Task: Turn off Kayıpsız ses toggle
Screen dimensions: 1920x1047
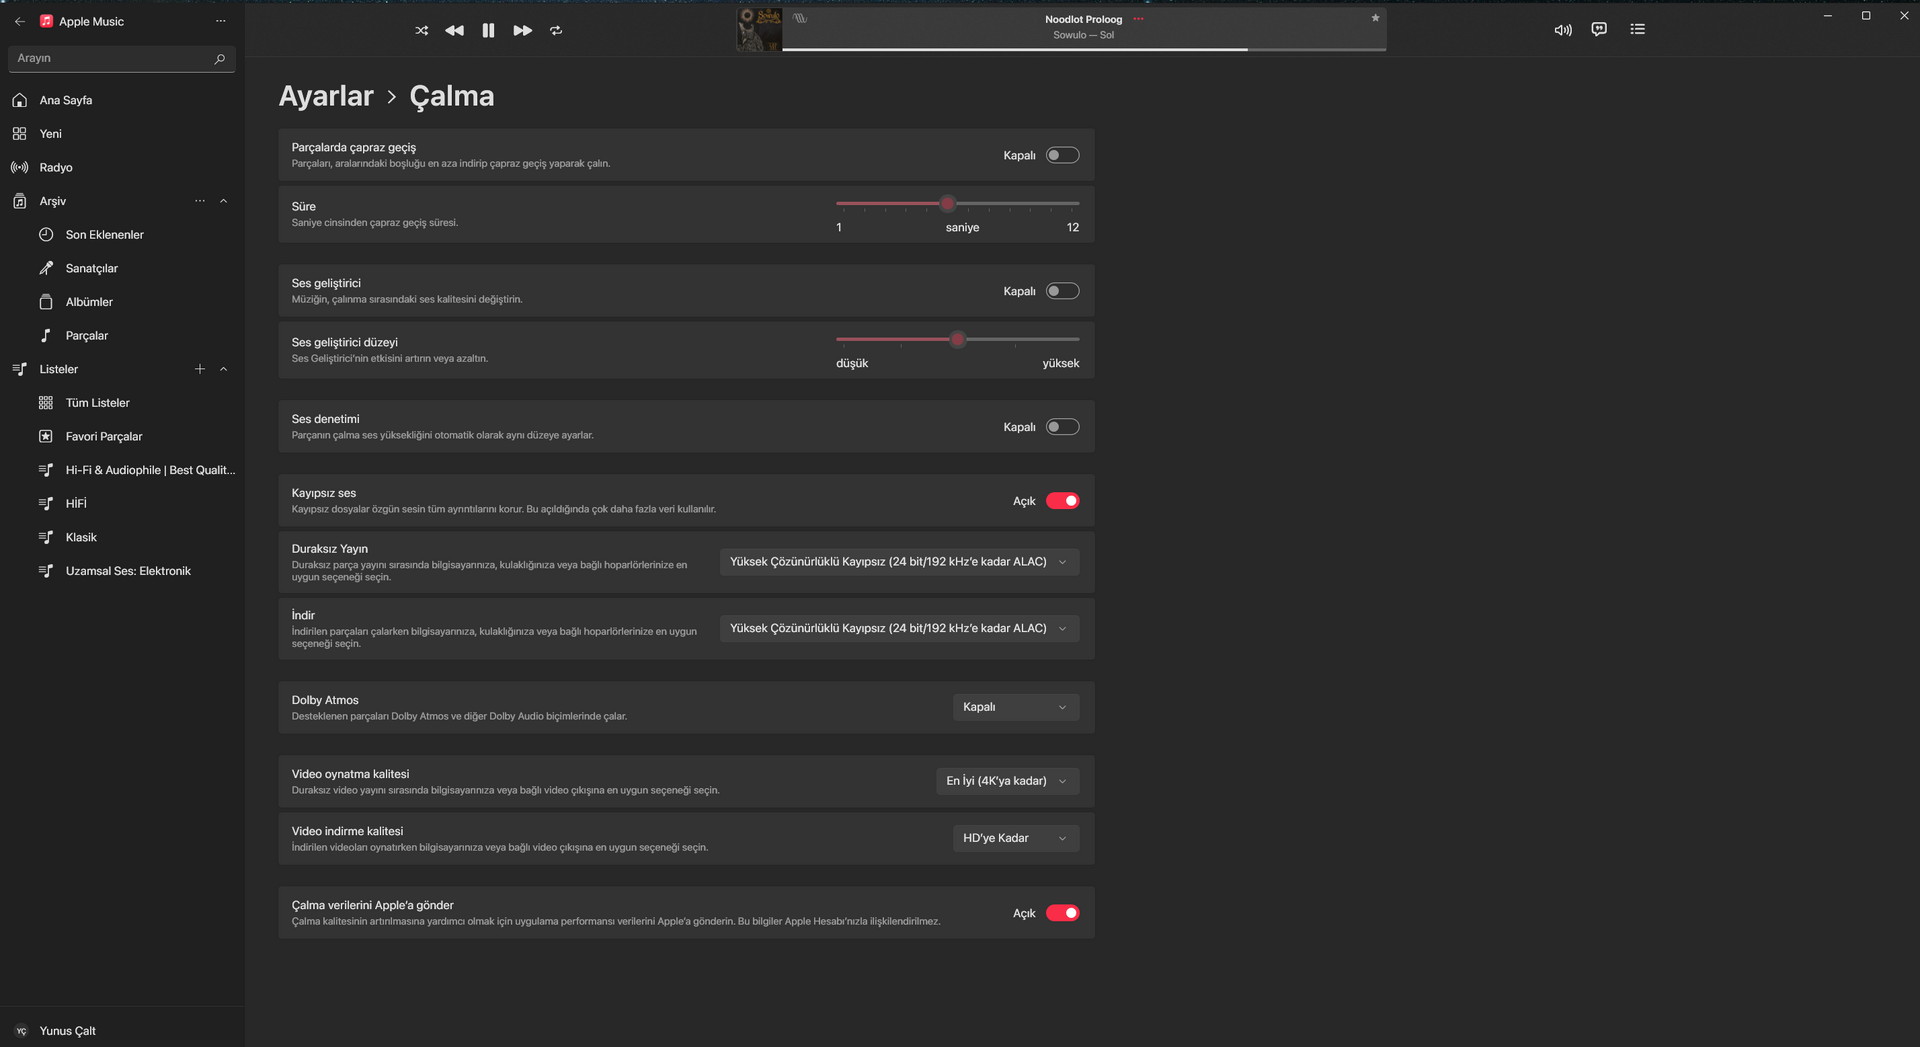Action: click(1062, 501)
